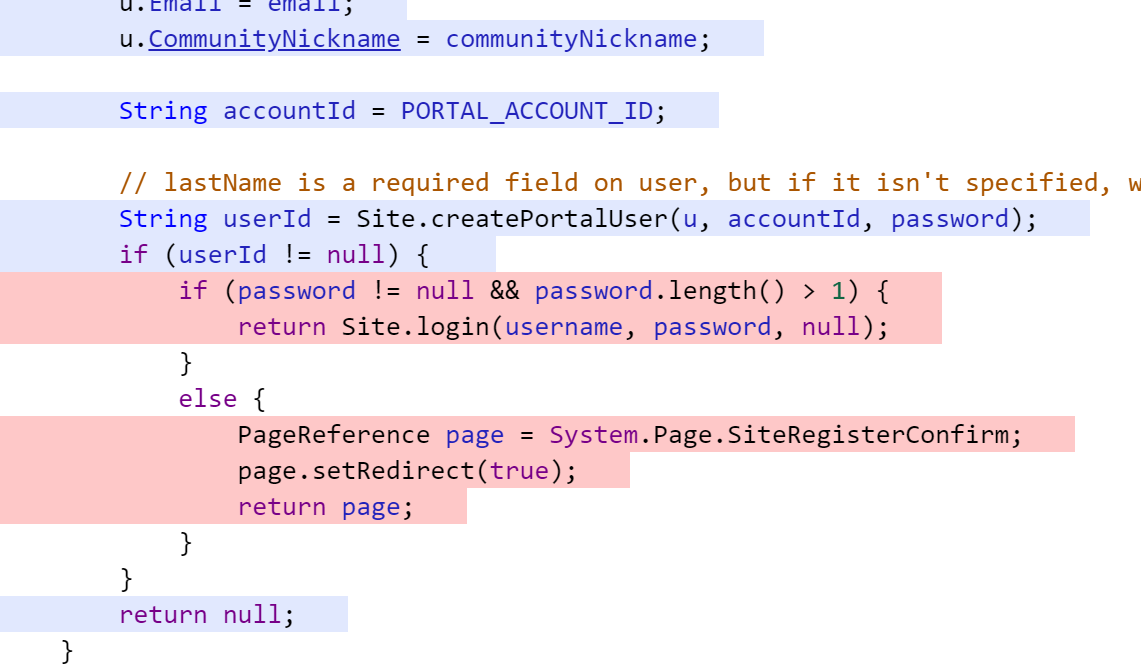Click the underlined CommunityNickname link
1141x666 pixels.
(x=274, y=38)
